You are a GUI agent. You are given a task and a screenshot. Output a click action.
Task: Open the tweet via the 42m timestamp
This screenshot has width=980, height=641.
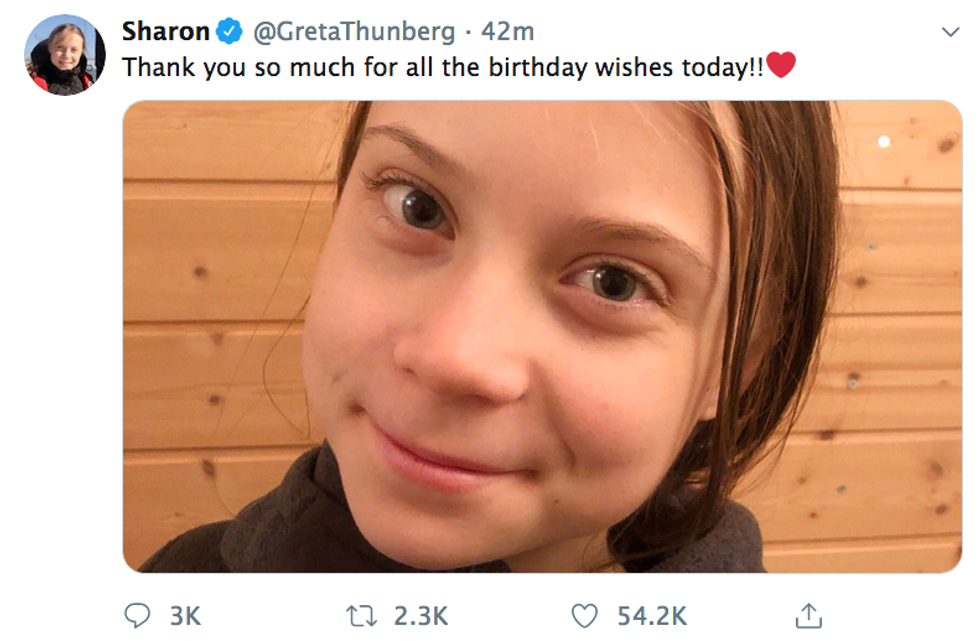tap(507, 32)
